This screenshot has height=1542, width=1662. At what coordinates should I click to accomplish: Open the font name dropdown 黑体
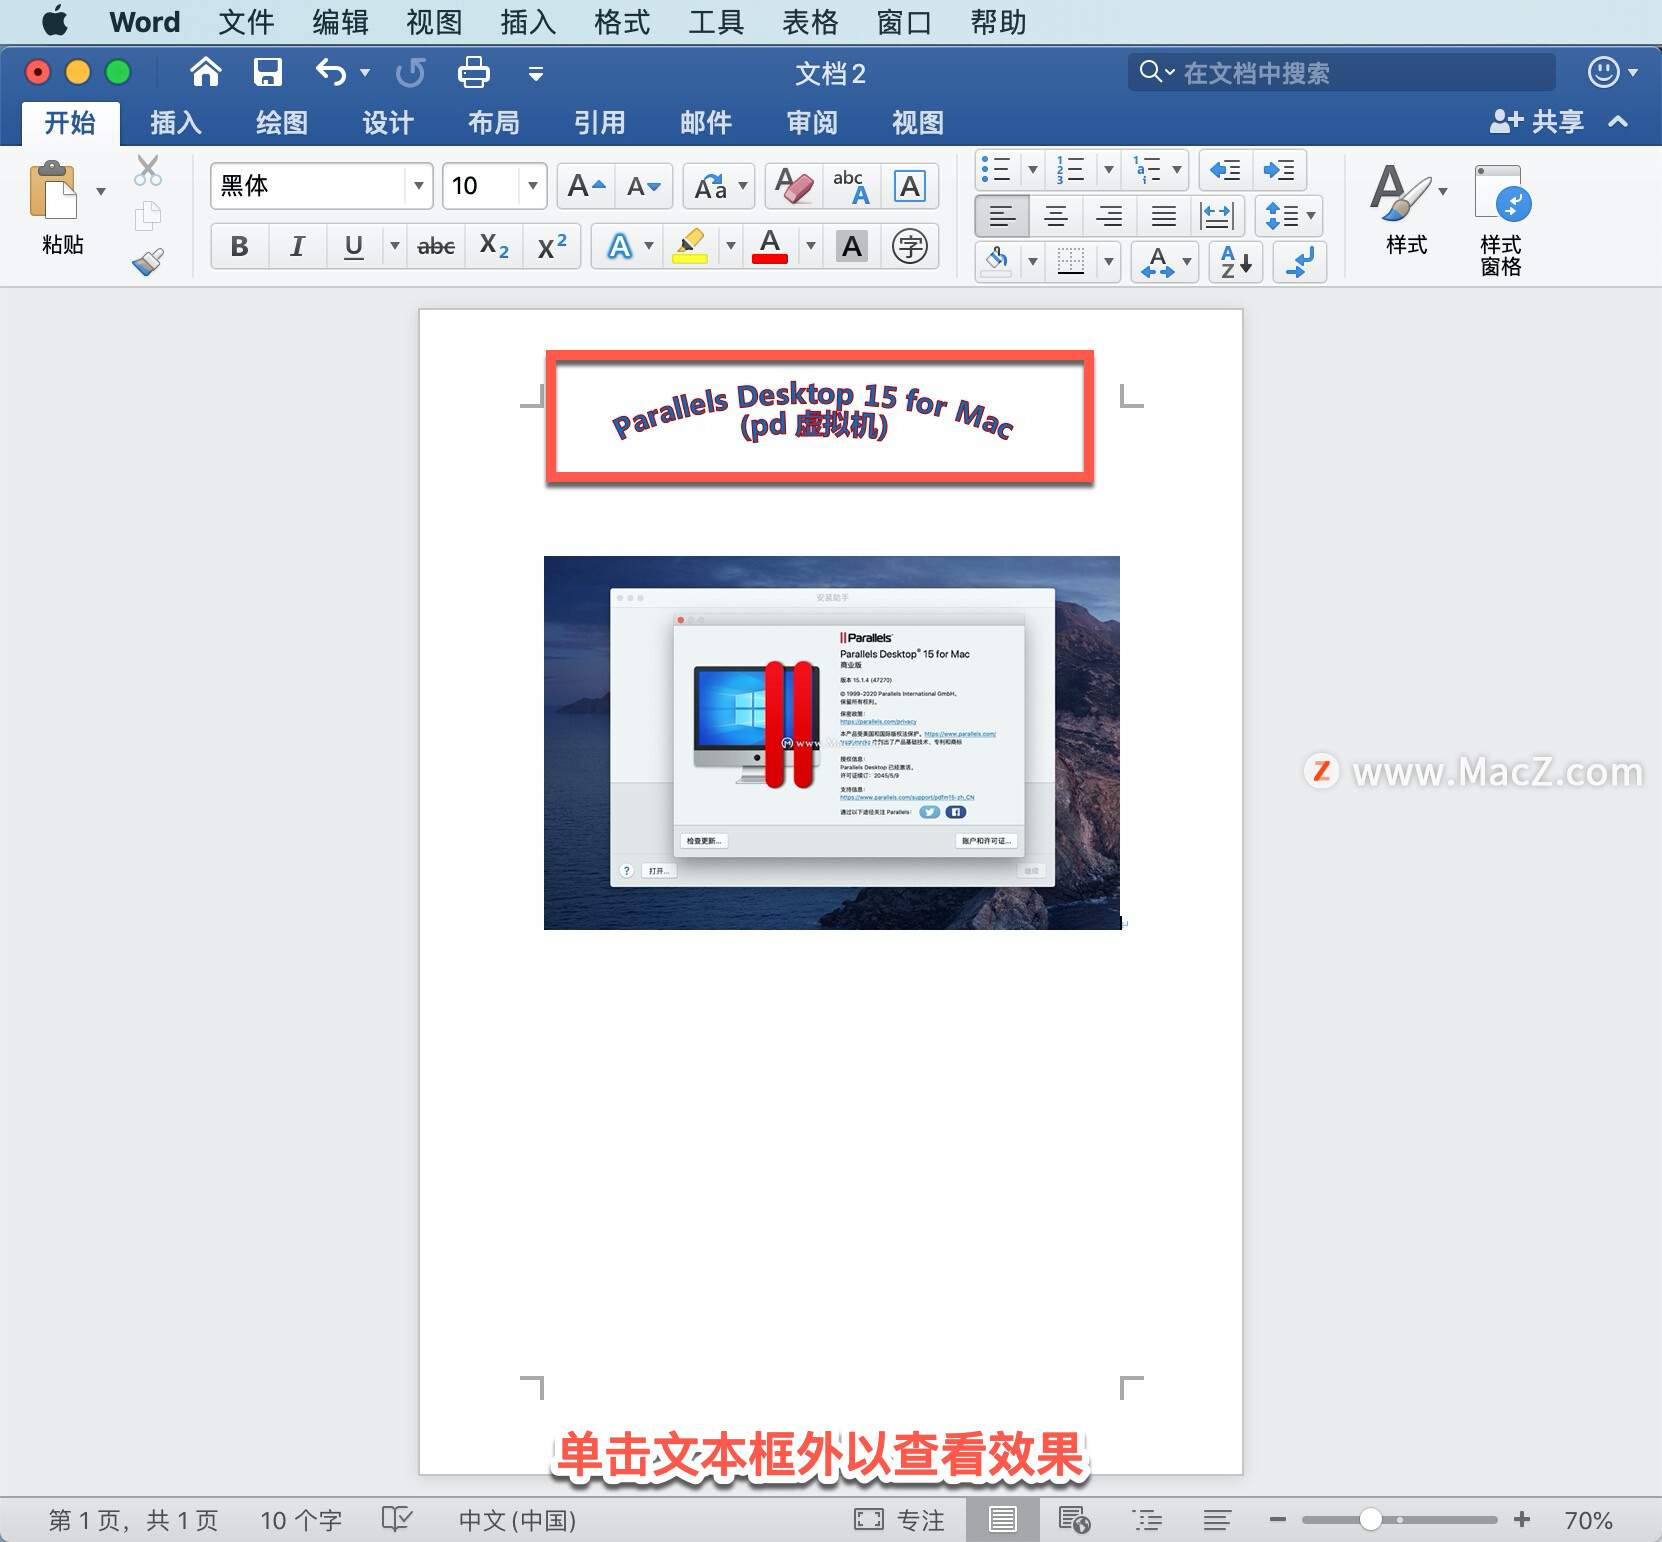coord(419,186)
